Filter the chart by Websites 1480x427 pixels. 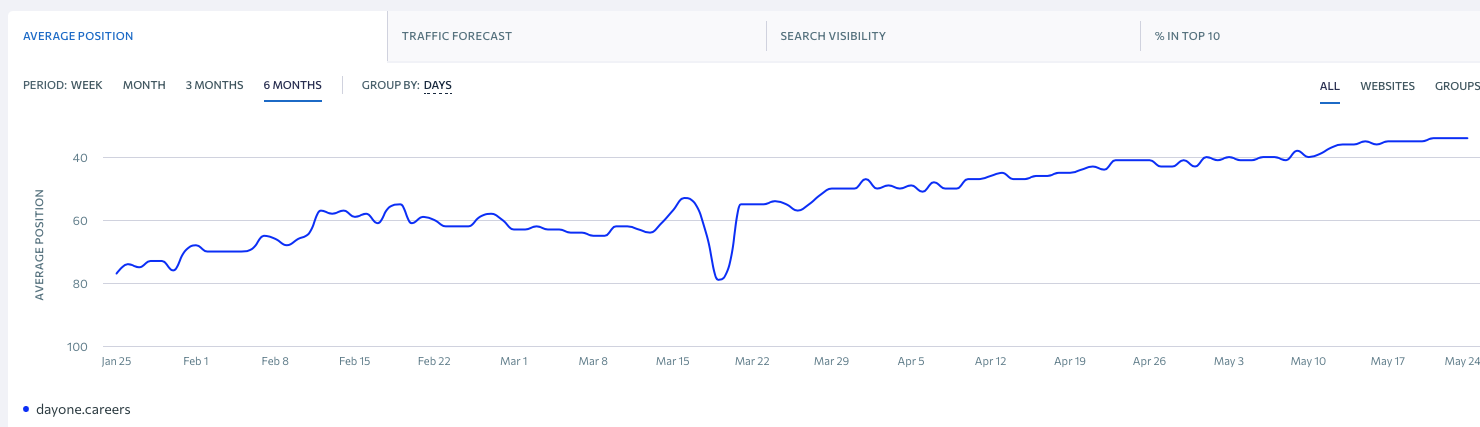click(1387, 86)
